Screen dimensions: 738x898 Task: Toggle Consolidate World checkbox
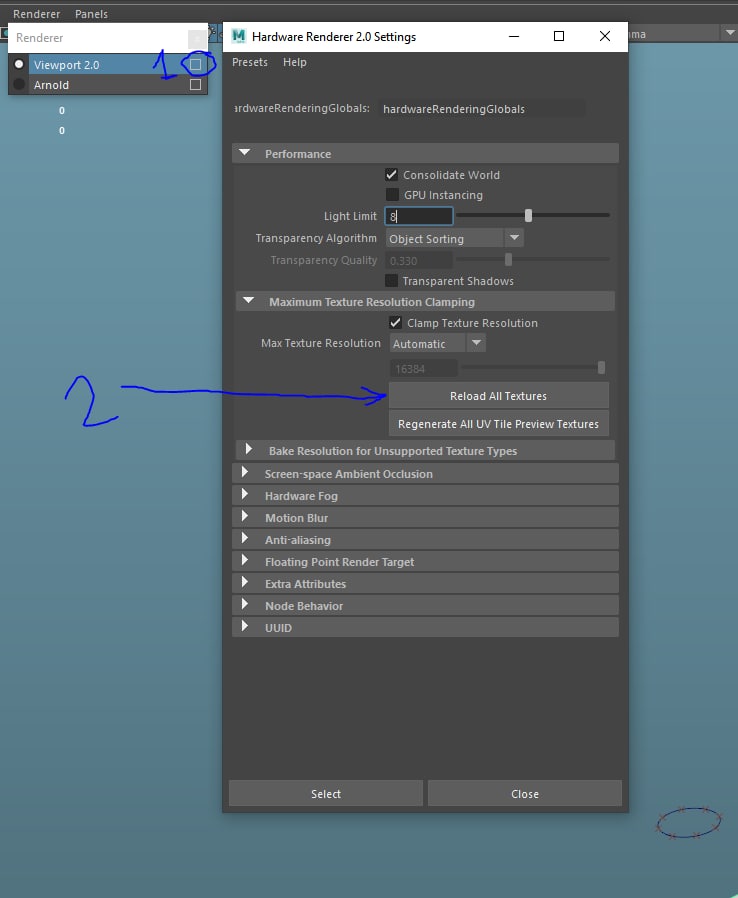coord(392,174)
